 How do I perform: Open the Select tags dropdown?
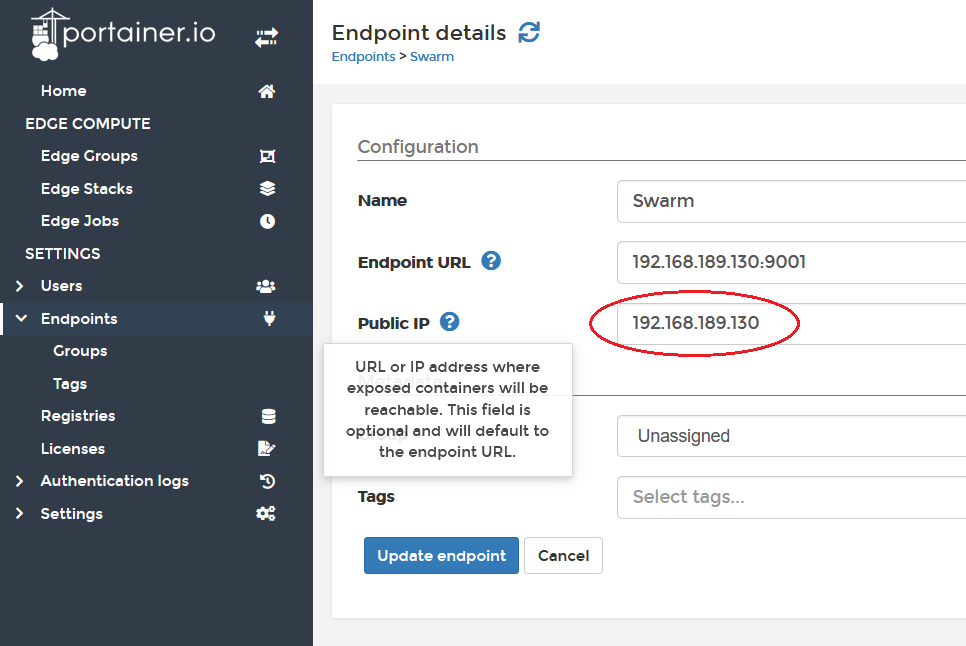pos(790,497)
